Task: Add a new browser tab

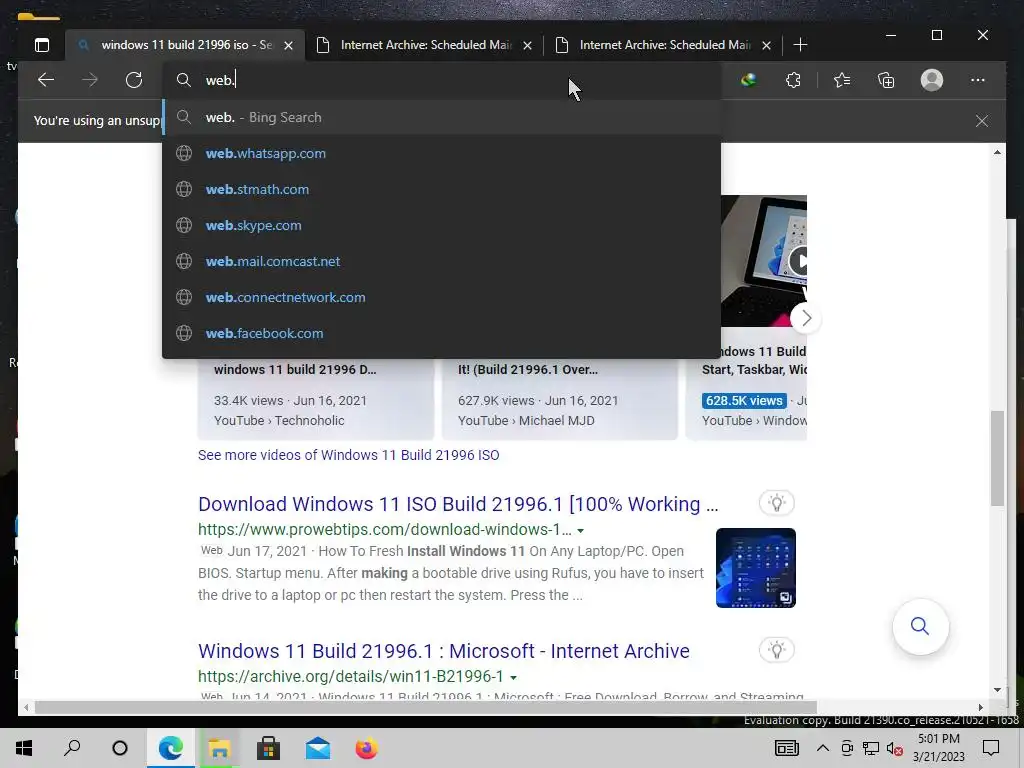Action: tap(800, 44)
